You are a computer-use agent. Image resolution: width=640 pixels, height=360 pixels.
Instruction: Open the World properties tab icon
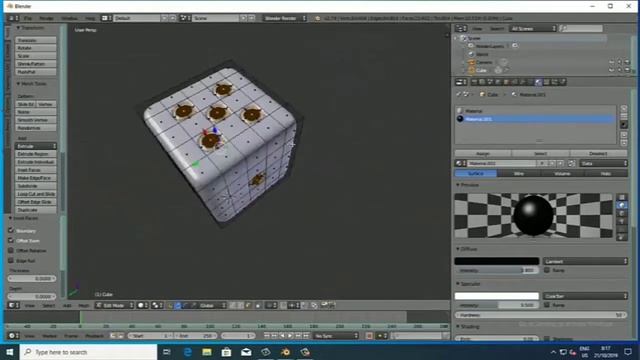498,82
